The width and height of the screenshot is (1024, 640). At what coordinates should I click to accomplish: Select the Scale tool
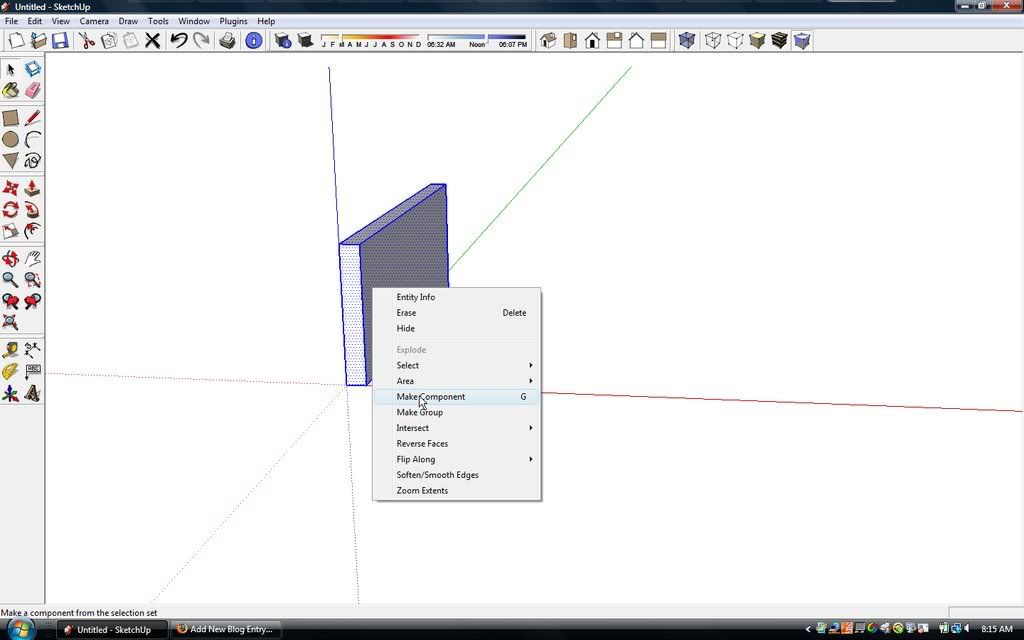pos(10,230)
